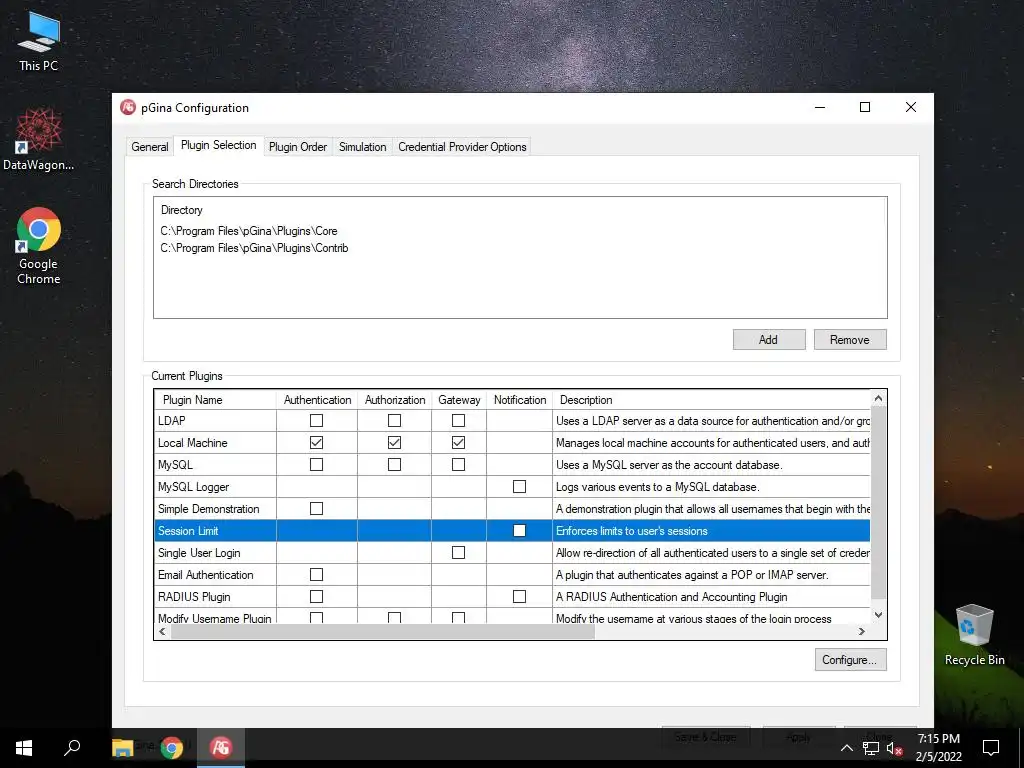Viewport: 1024px width, 768px height.
Task: Click Notification column header
Action: coord(520,400)
